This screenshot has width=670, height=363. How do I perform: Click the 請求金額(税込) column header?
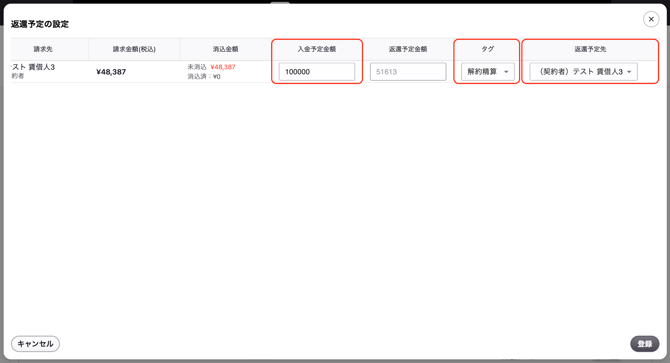[134, 49]
